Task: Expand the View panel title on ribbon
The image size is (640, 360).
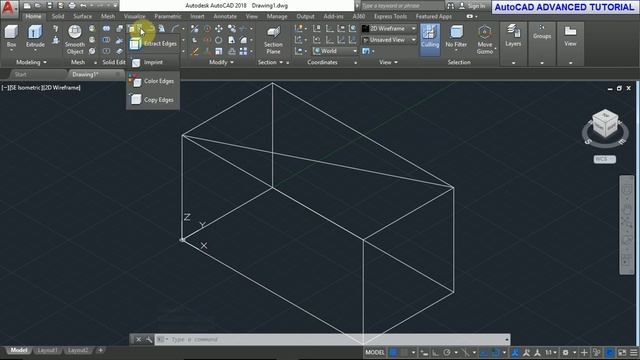Action: pos(388,62)
